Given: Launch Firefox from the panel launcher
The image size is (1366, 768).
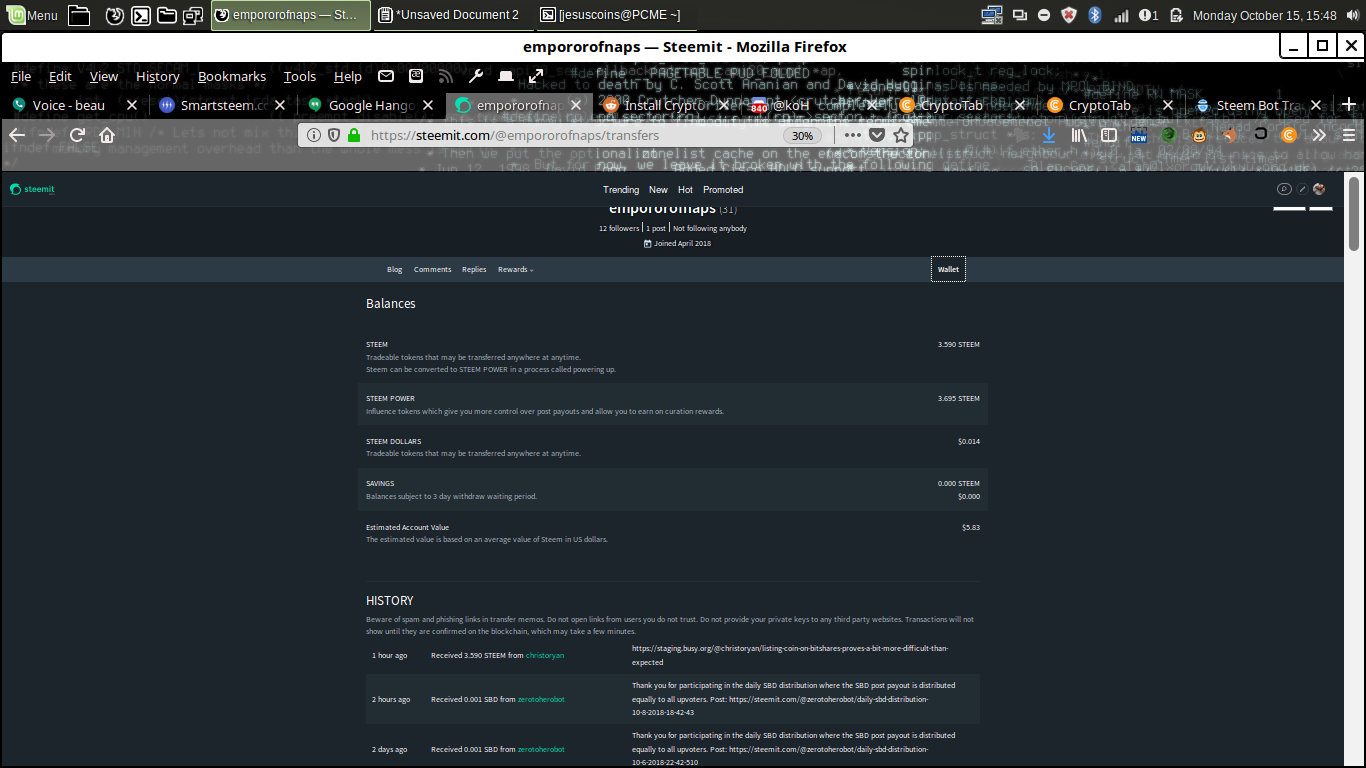Looking at the screenshot, I should [116, 15].
